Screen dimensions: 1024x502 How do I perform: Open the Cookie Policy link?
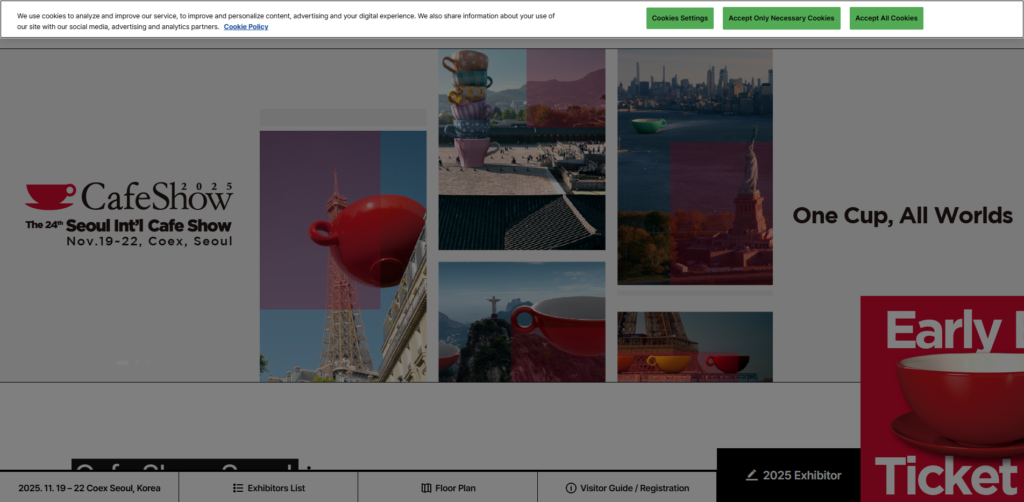coord(246,27)
